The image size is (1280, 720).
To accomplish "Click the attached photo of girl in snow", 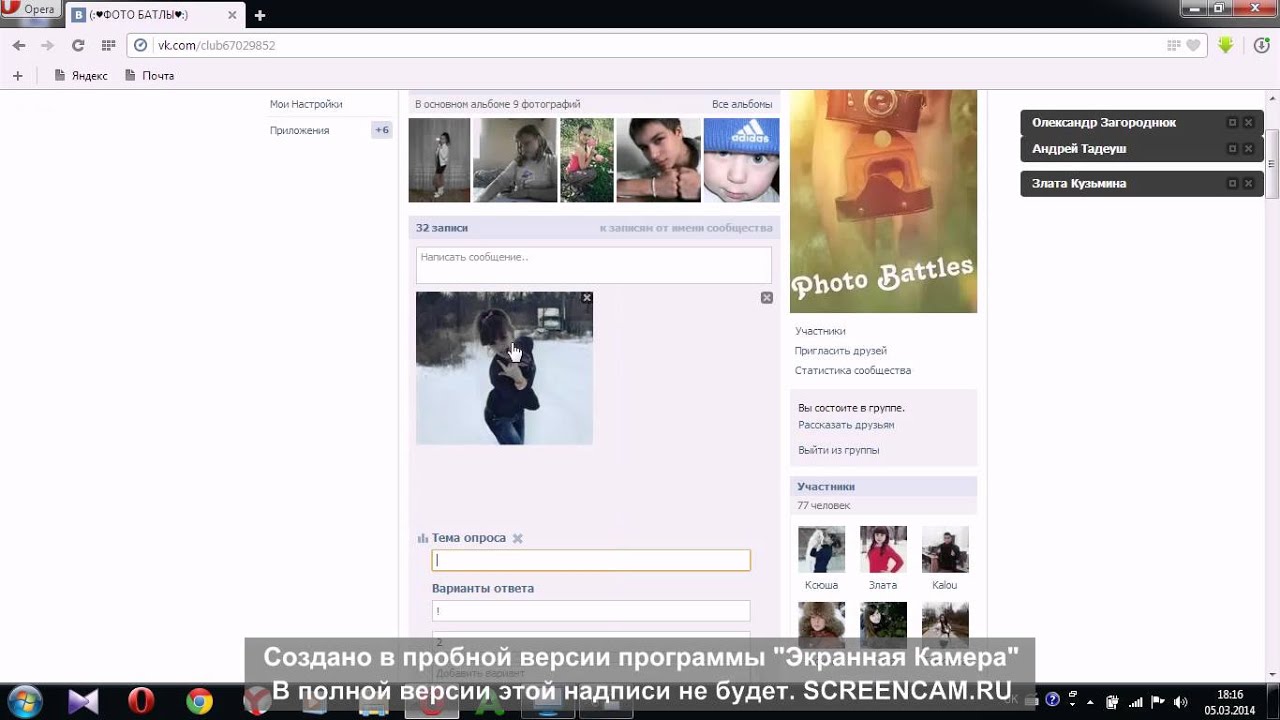I will [504, 368].
